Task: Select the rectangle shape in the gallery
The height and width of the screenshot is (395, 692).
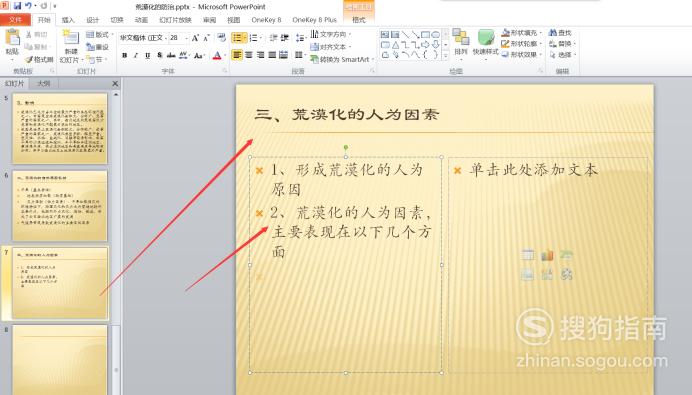Action: coord(425,34)
